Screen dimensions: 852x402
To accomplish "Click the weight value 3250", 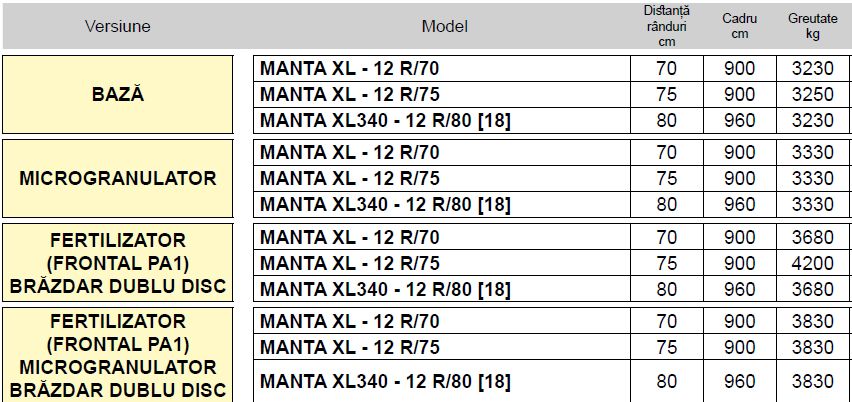I will (x=812, y=95).
